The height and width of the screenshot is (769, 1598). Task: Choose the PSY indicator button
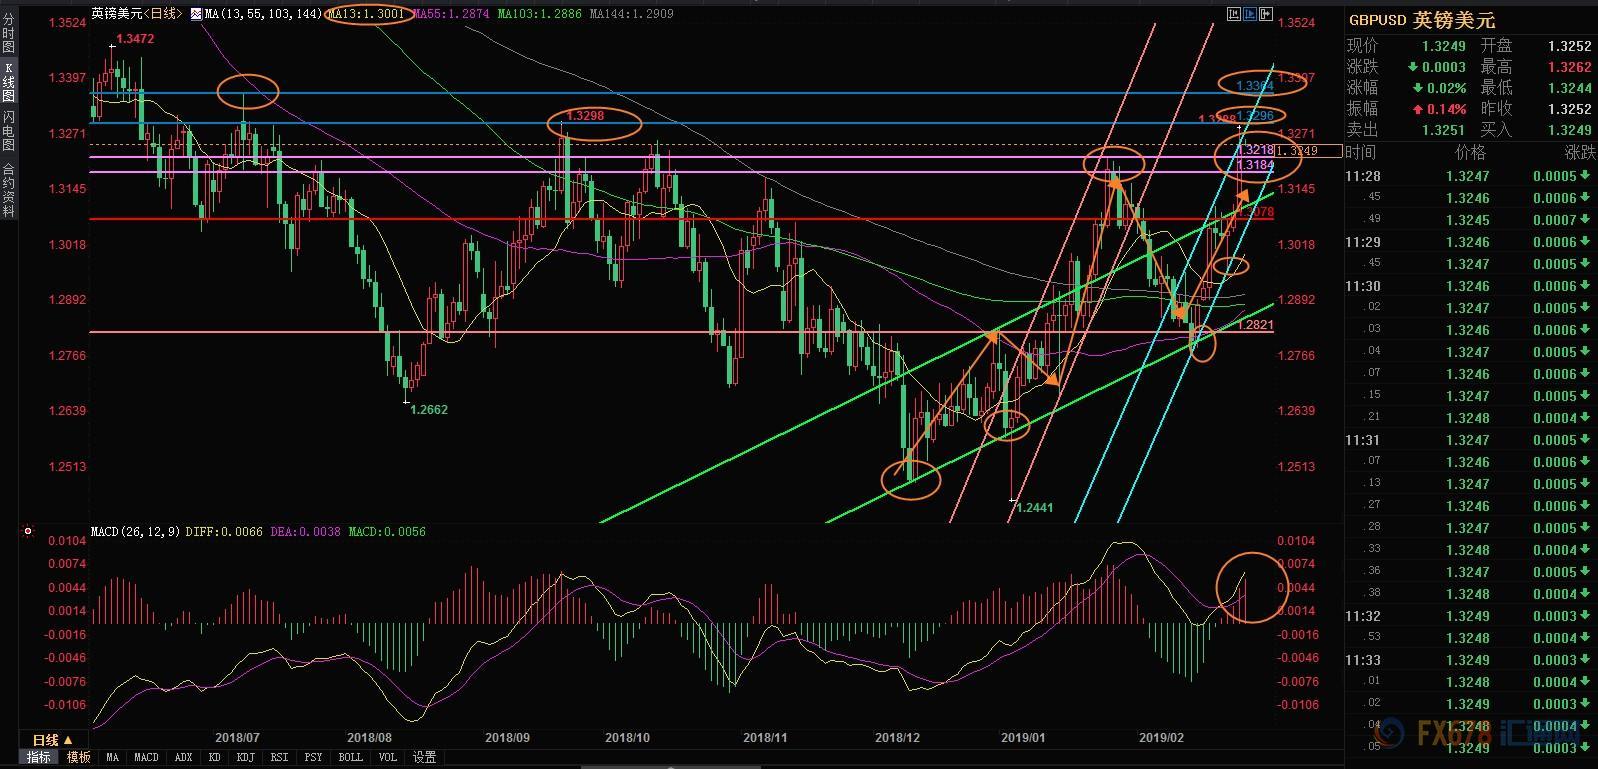(314, 758)
